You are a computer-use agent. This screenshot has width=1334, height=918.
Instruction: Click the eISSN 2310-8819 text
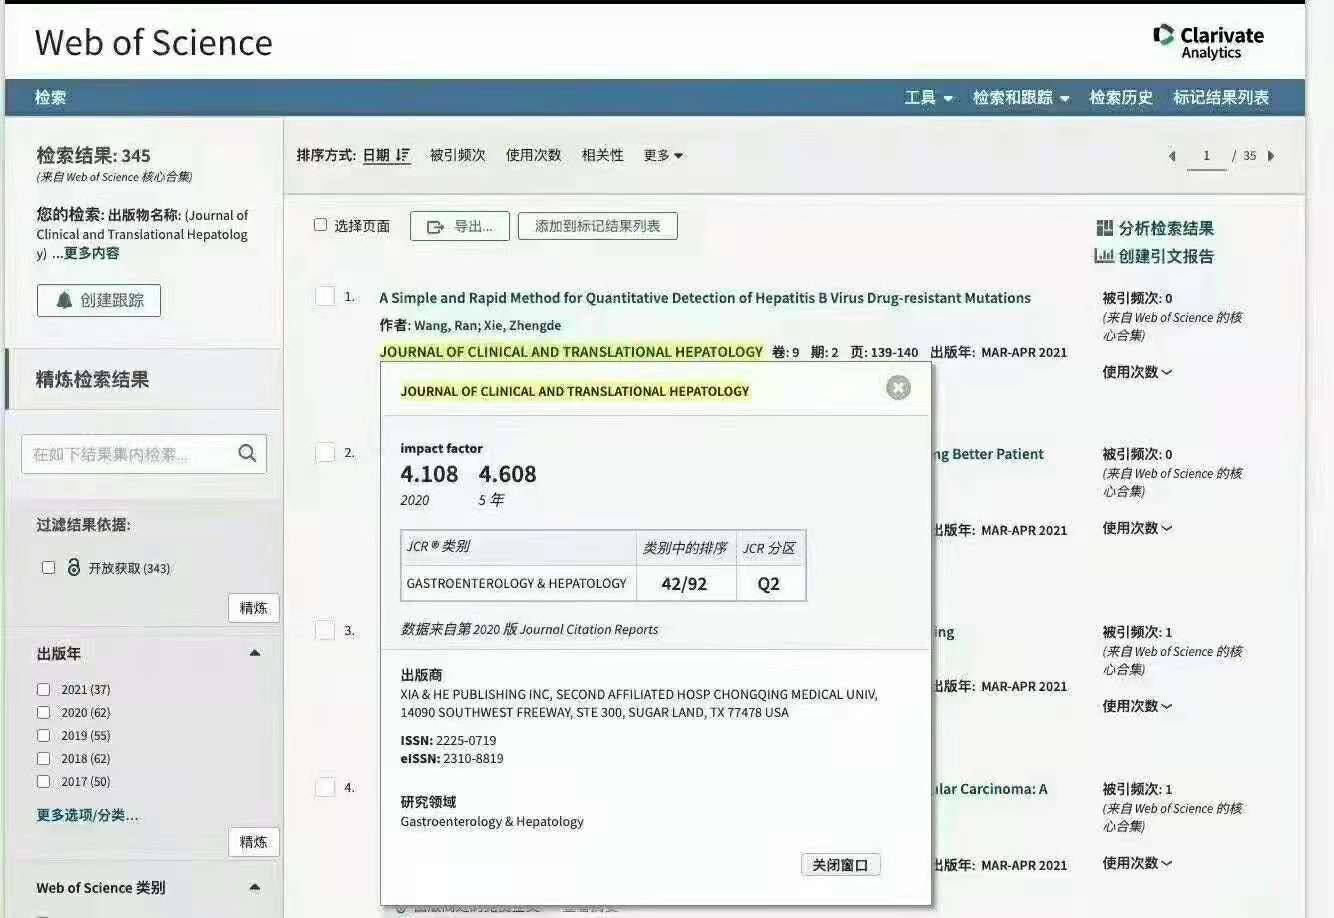click(x=452, y=759)
